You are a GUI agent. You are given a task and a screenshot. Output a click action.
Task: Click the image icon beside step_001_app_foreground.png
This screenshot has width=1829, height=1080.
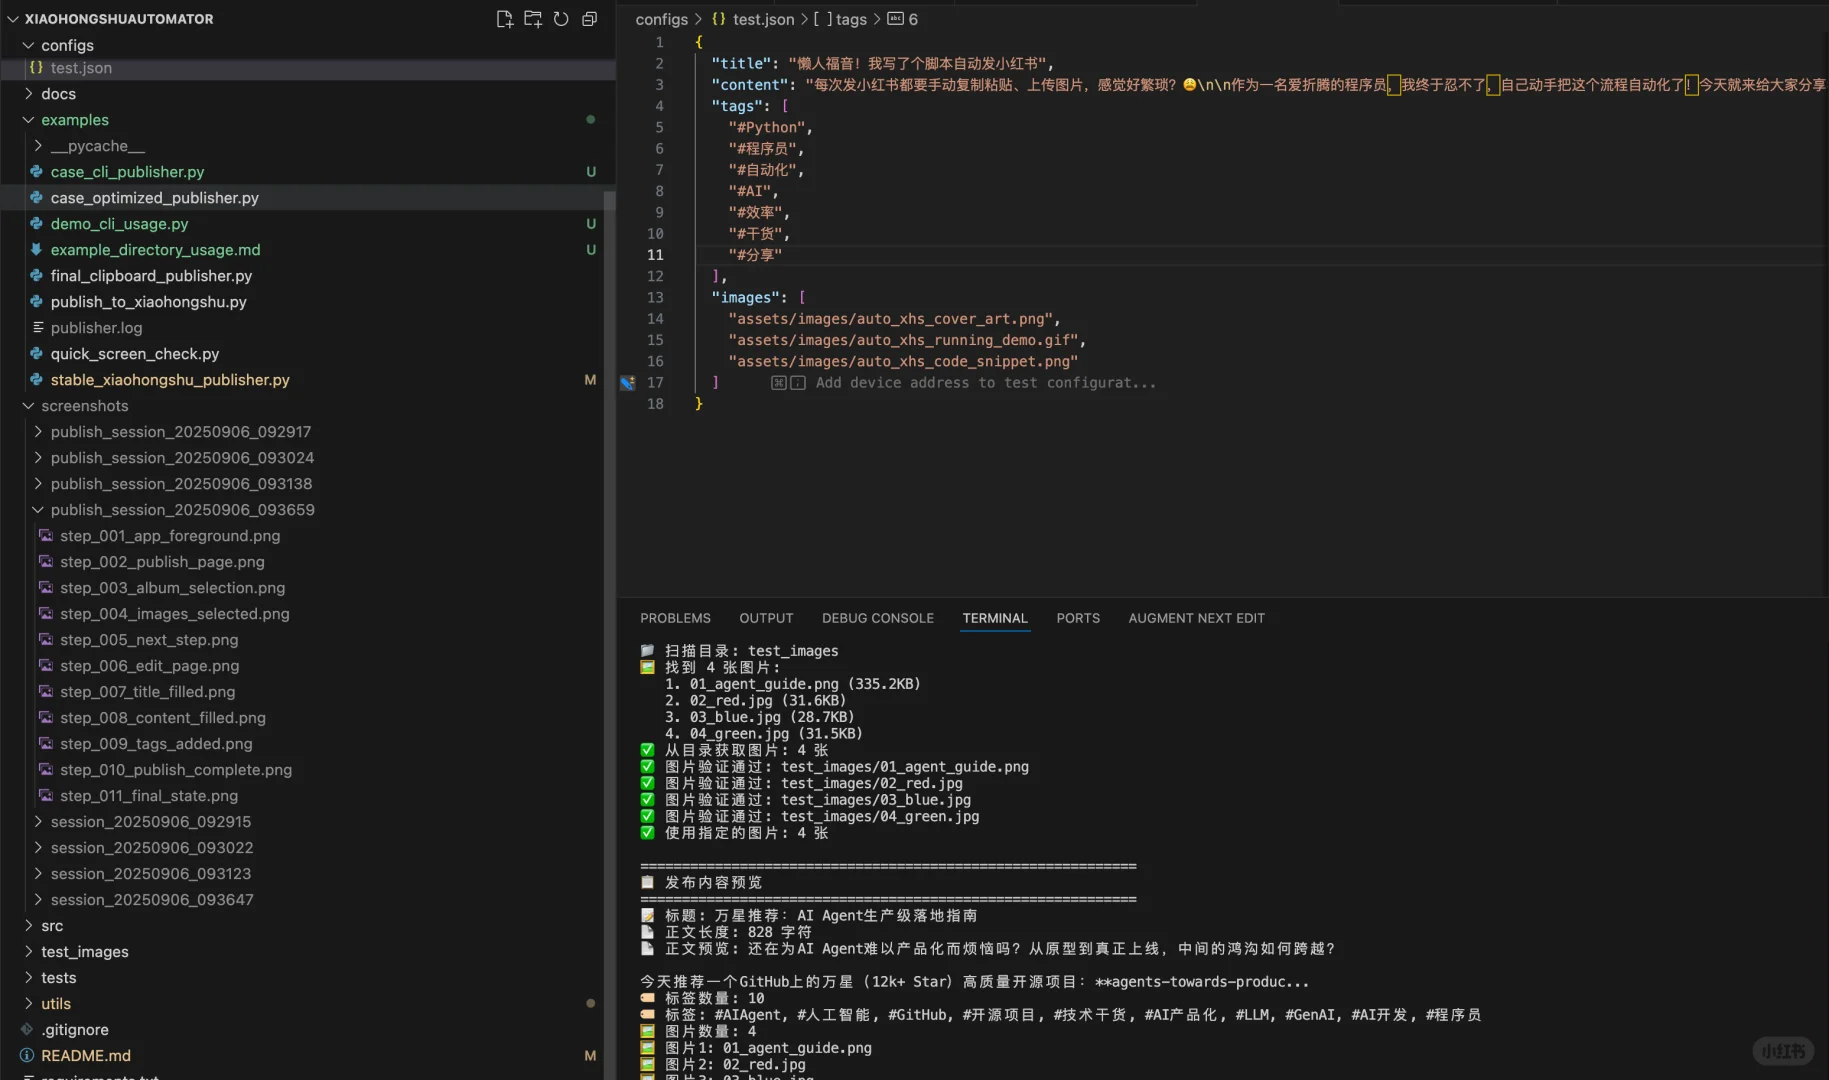pyautogui.click(x=46, y=536)
